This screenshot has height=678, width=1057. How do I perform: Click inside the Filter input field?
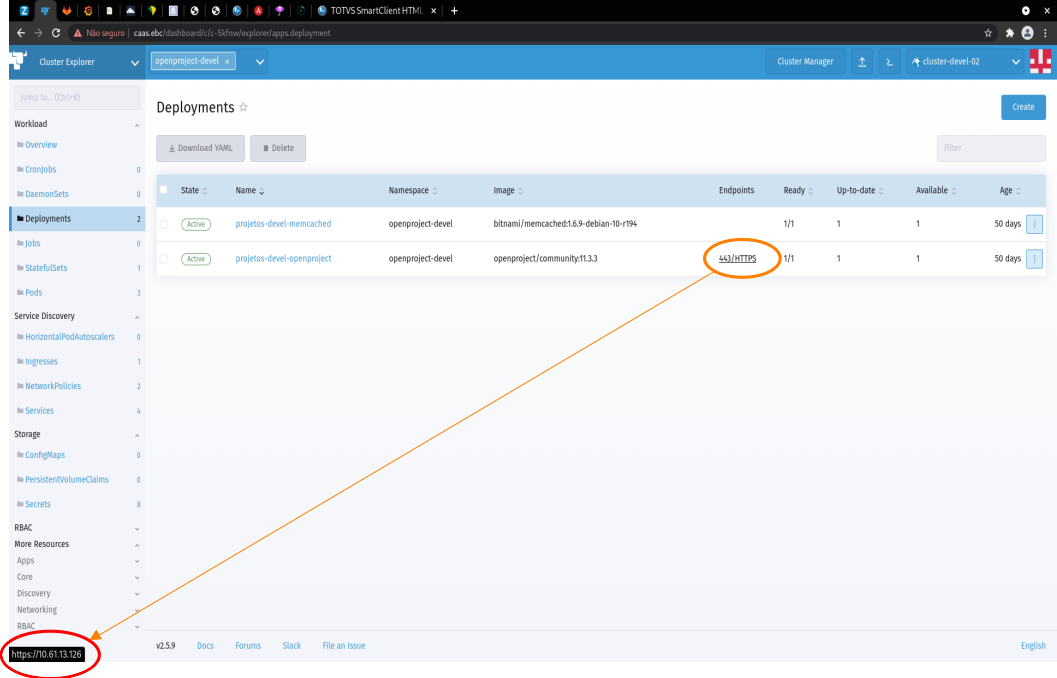click(x=990, y=147)
